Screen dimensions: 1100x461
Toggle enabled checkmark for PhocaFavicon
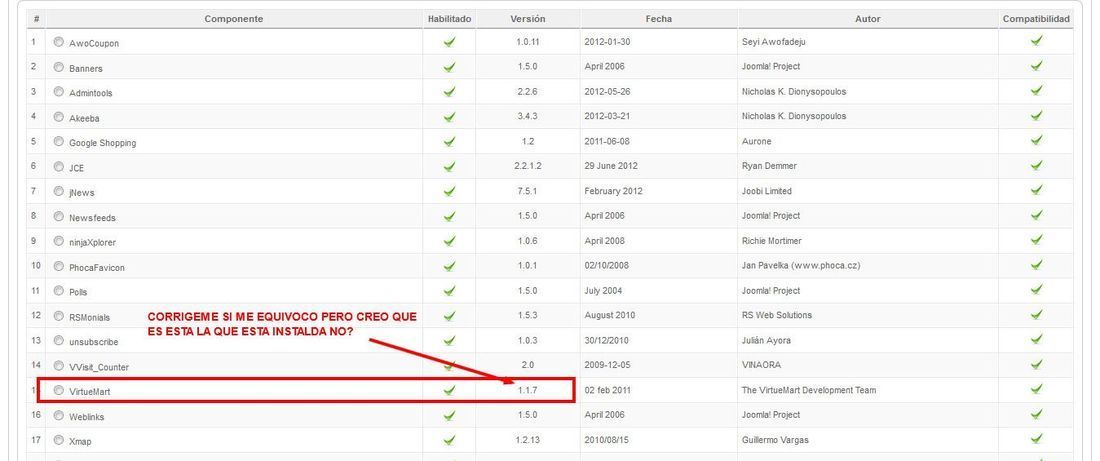(450, 267)
